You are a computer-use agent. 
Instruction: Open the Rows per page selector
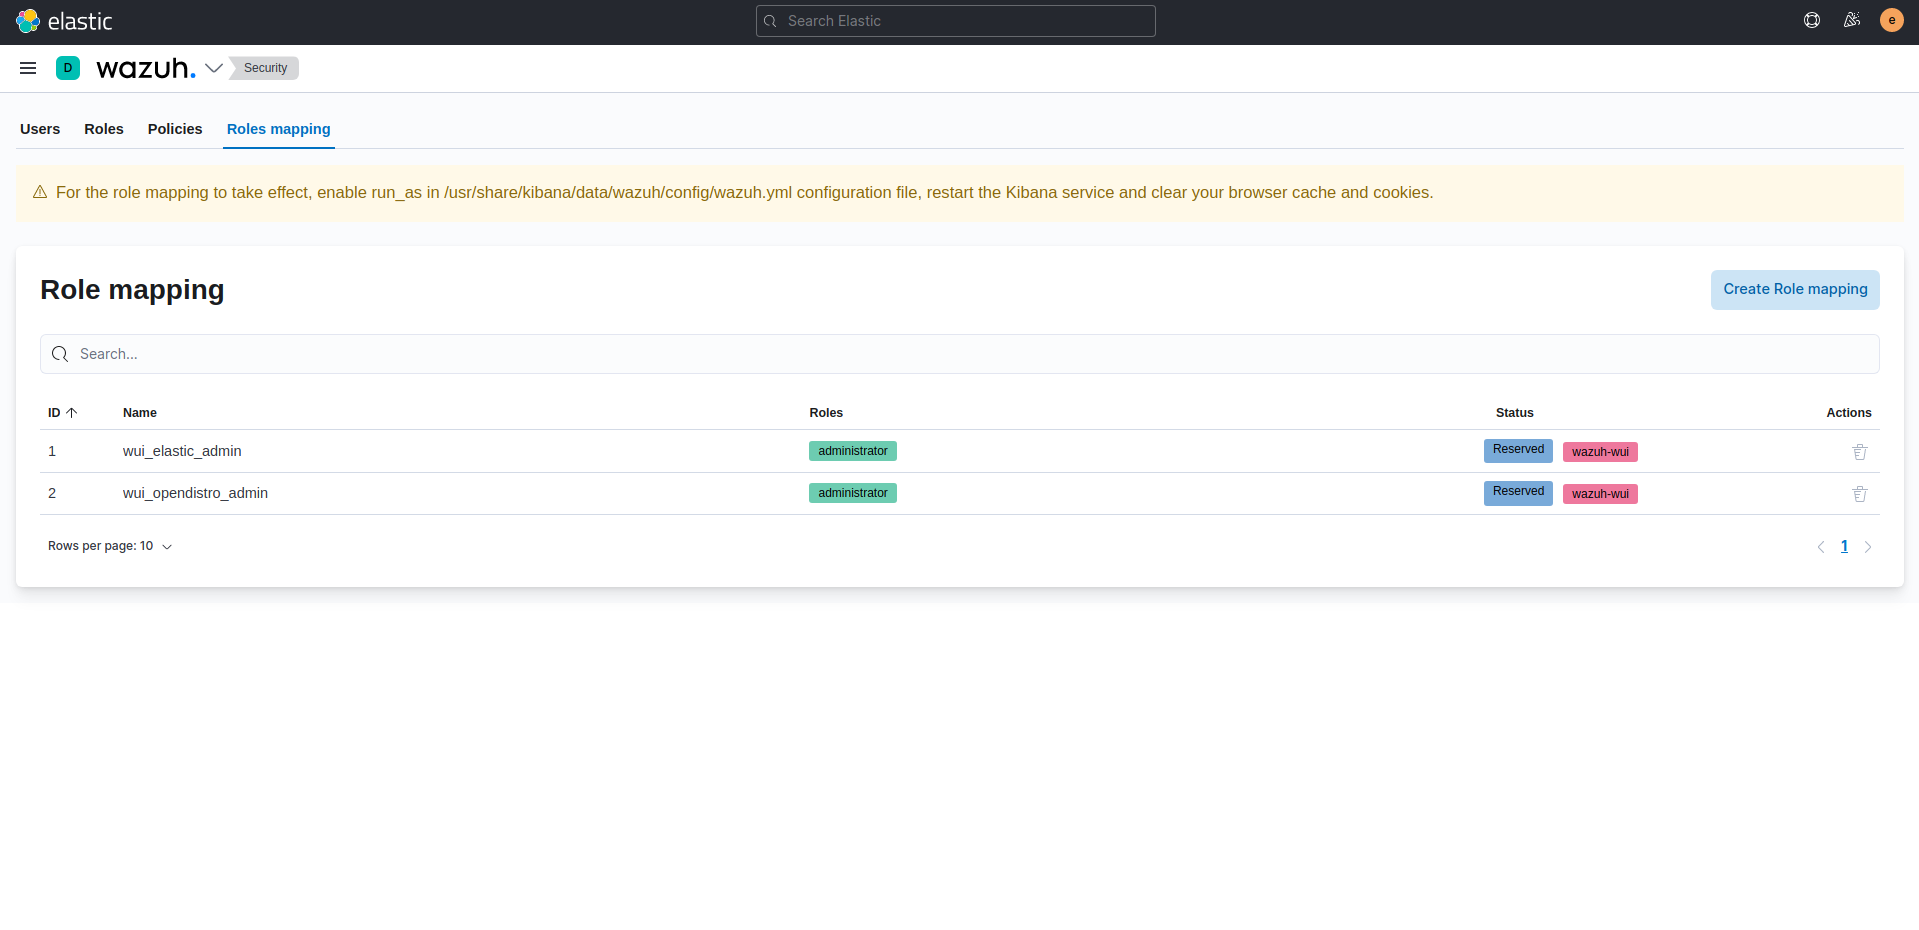point(110,546)
